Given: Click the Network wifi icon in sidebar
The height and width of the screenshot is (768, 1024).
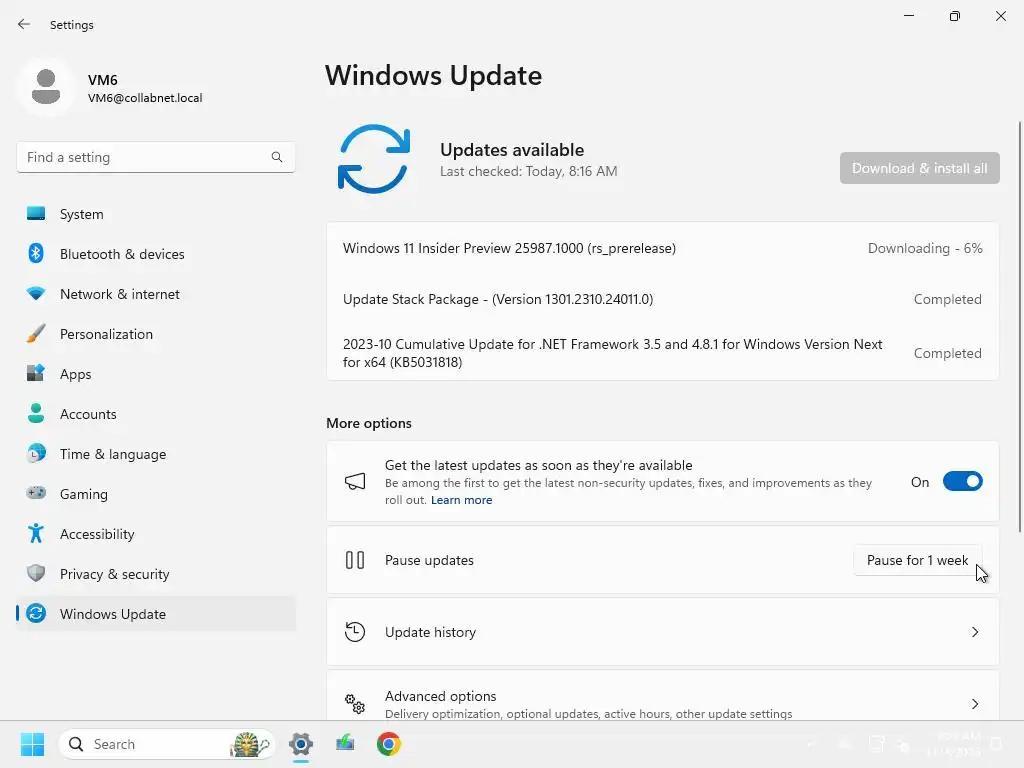Looking at the screenshot, I should tap(36, 294).
